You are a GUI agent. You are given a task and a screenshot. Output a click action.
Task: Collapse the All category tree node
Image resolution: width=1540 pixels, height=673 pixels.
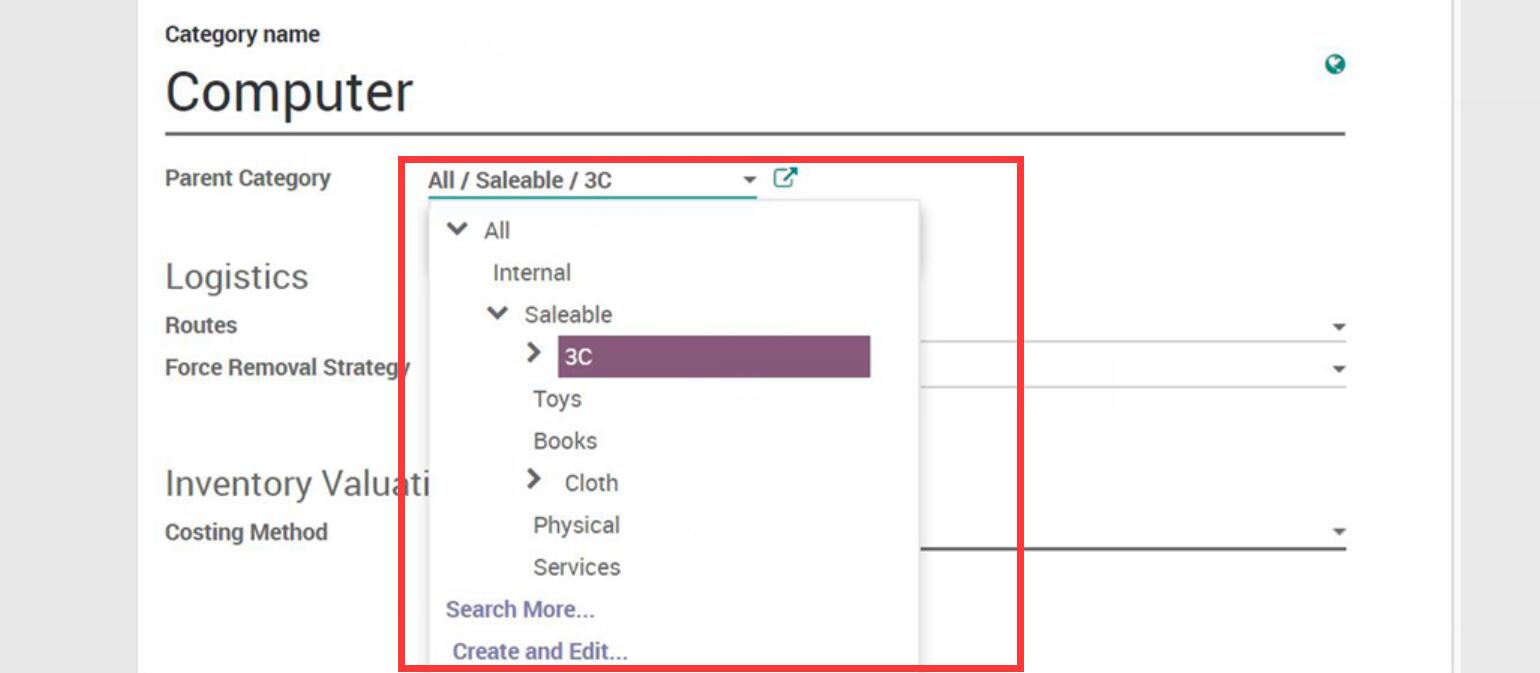click(457, 230)
